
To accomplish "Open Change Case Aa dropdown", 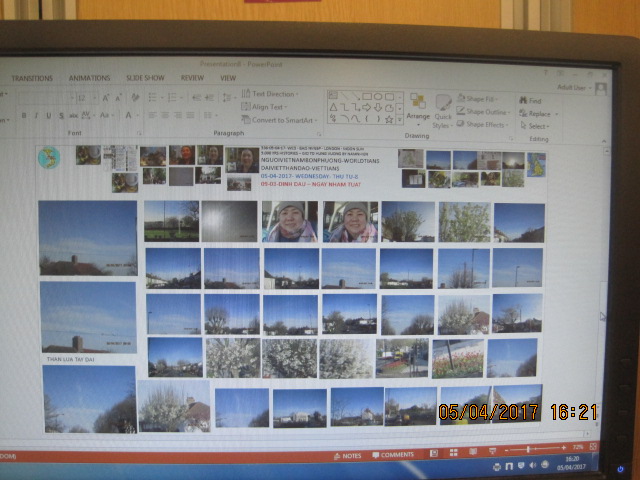I will 106,116.
